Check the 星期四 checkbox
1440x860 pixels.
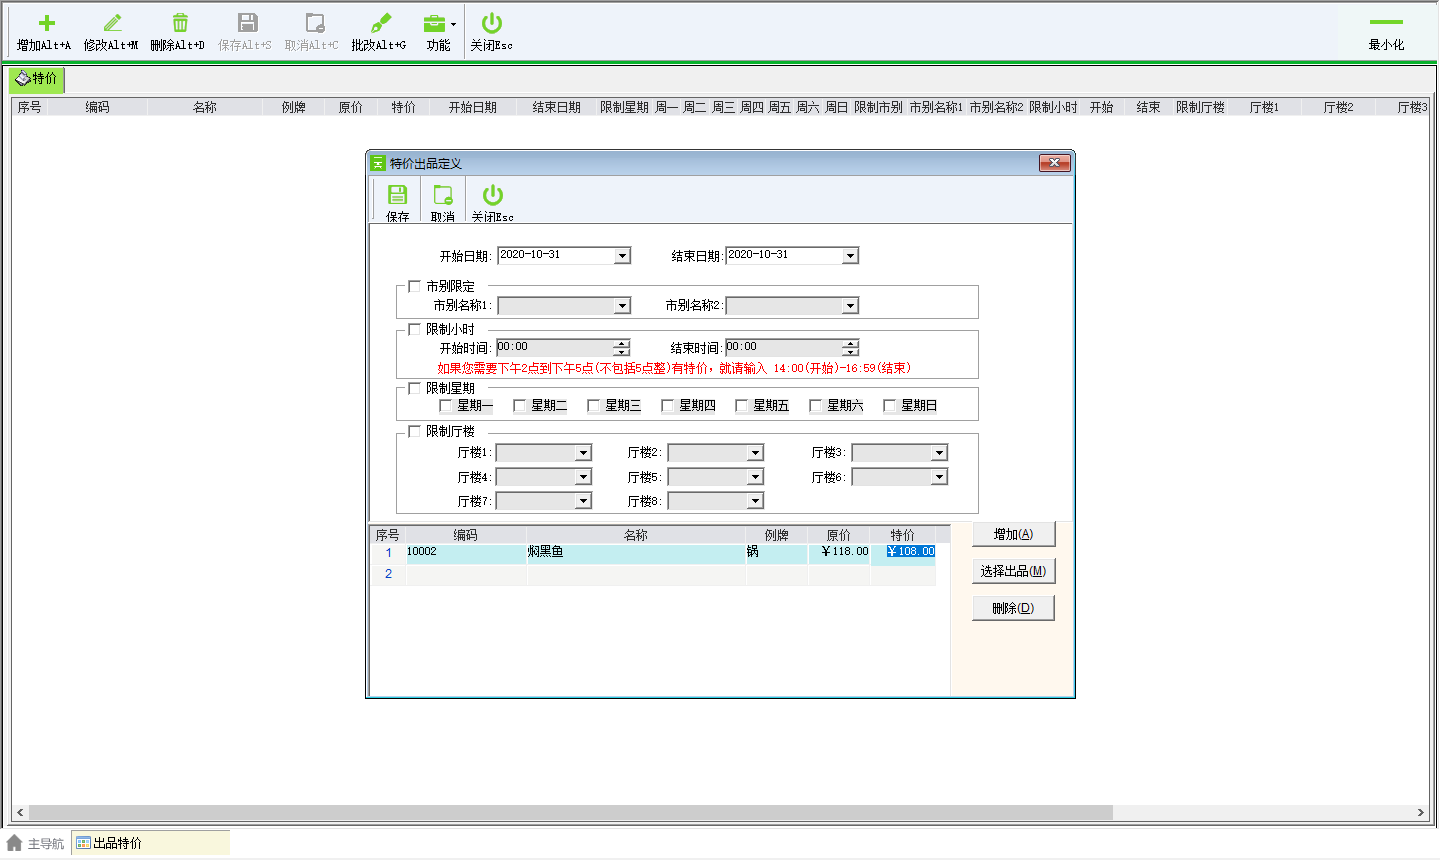point(668,405)
